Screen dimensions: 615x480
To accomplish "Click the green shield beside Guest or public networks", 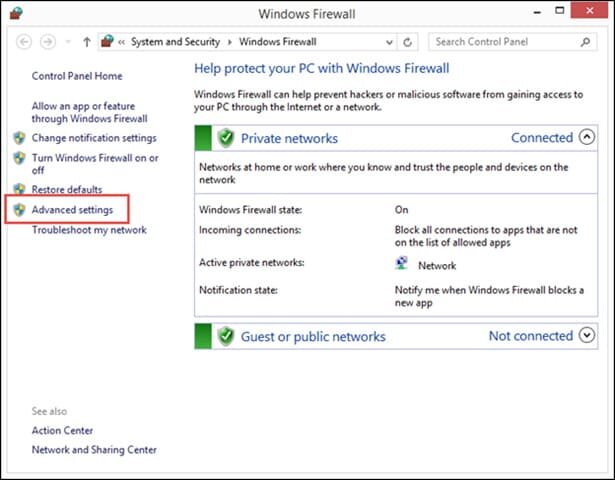I will (x=227, y=336).
